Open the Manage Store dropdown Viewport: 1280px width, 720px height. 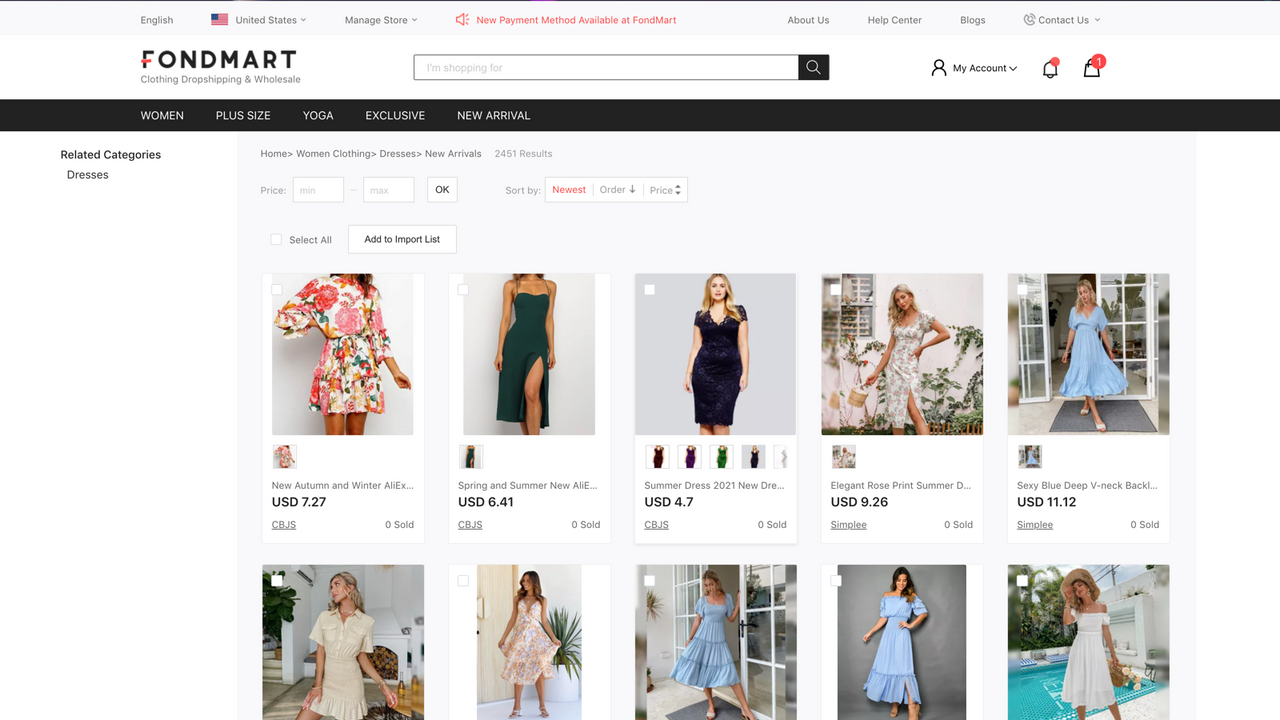380,19
